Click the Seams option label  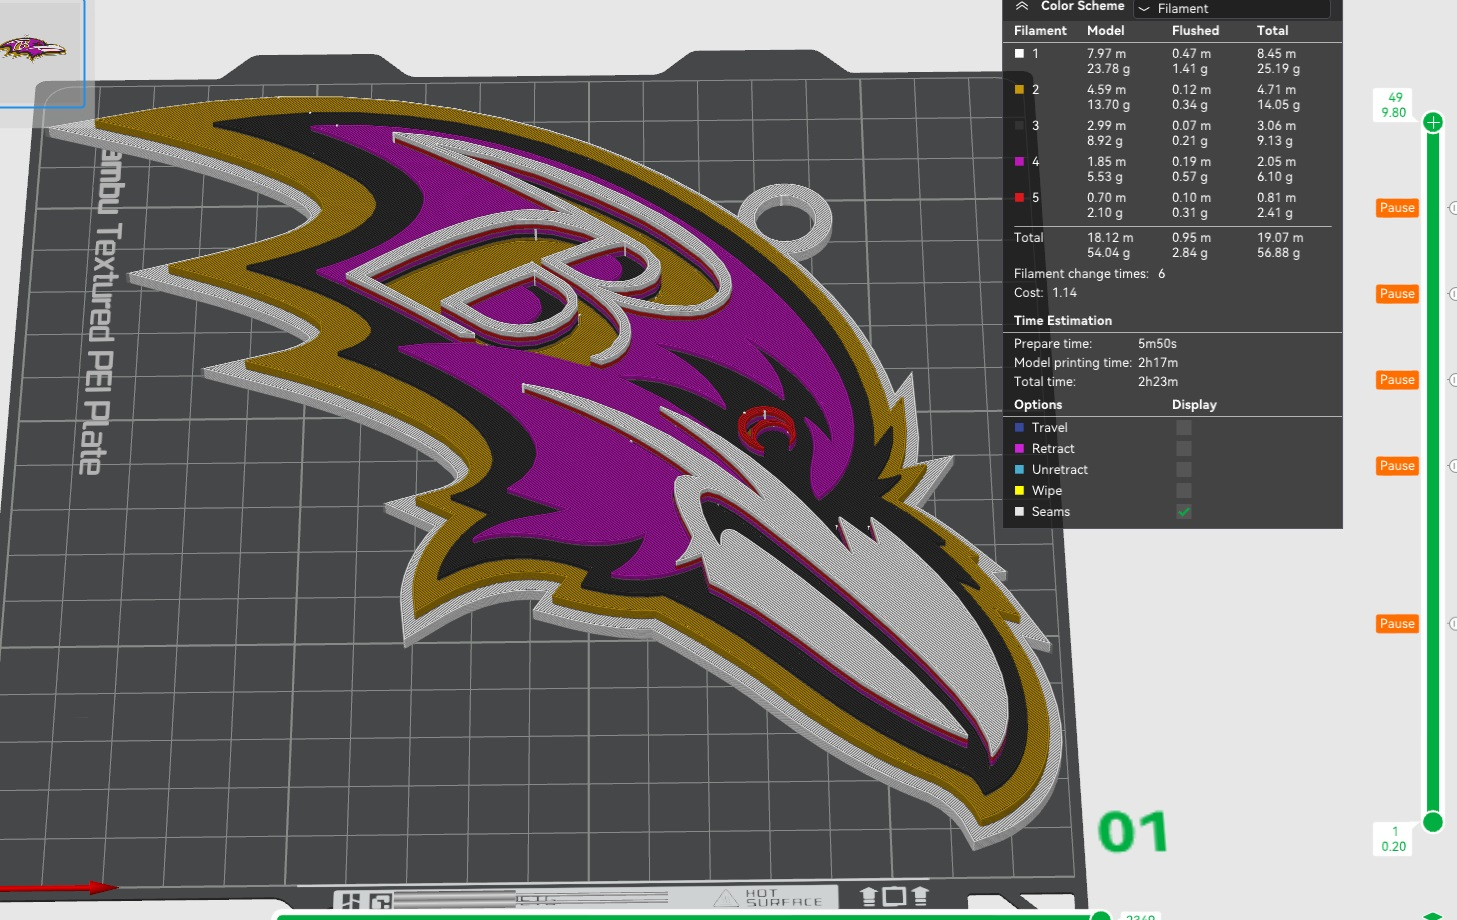[x=1051, y=512]
